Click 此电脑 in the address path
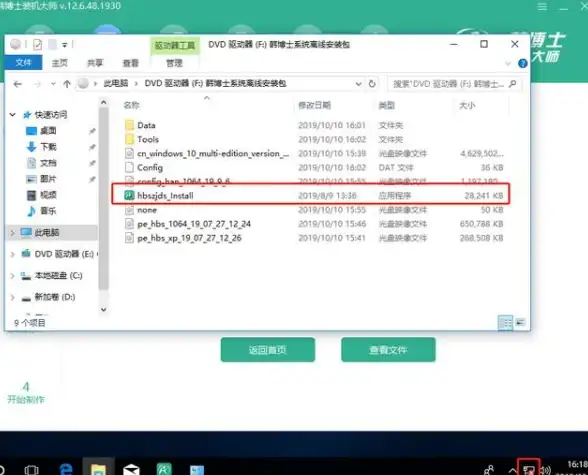Screen dimensions: 588x475 [x=116, y=84]
